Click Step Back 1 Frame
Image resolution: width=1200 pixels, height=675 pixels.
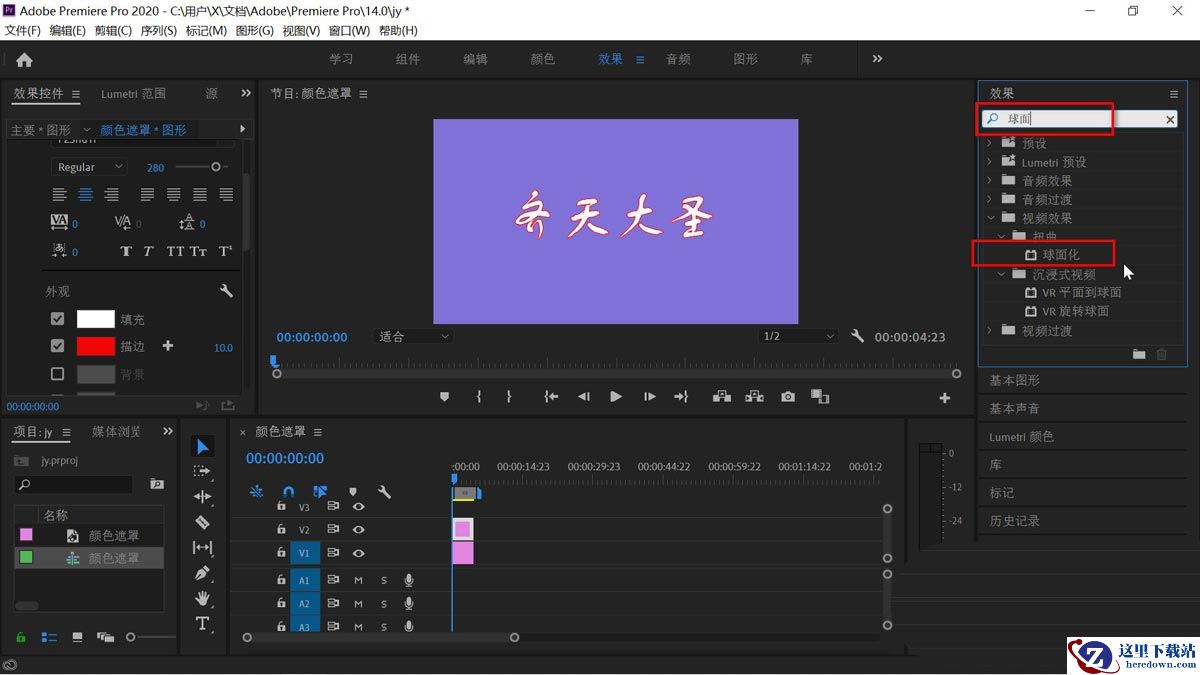click(x=584, y=397)
